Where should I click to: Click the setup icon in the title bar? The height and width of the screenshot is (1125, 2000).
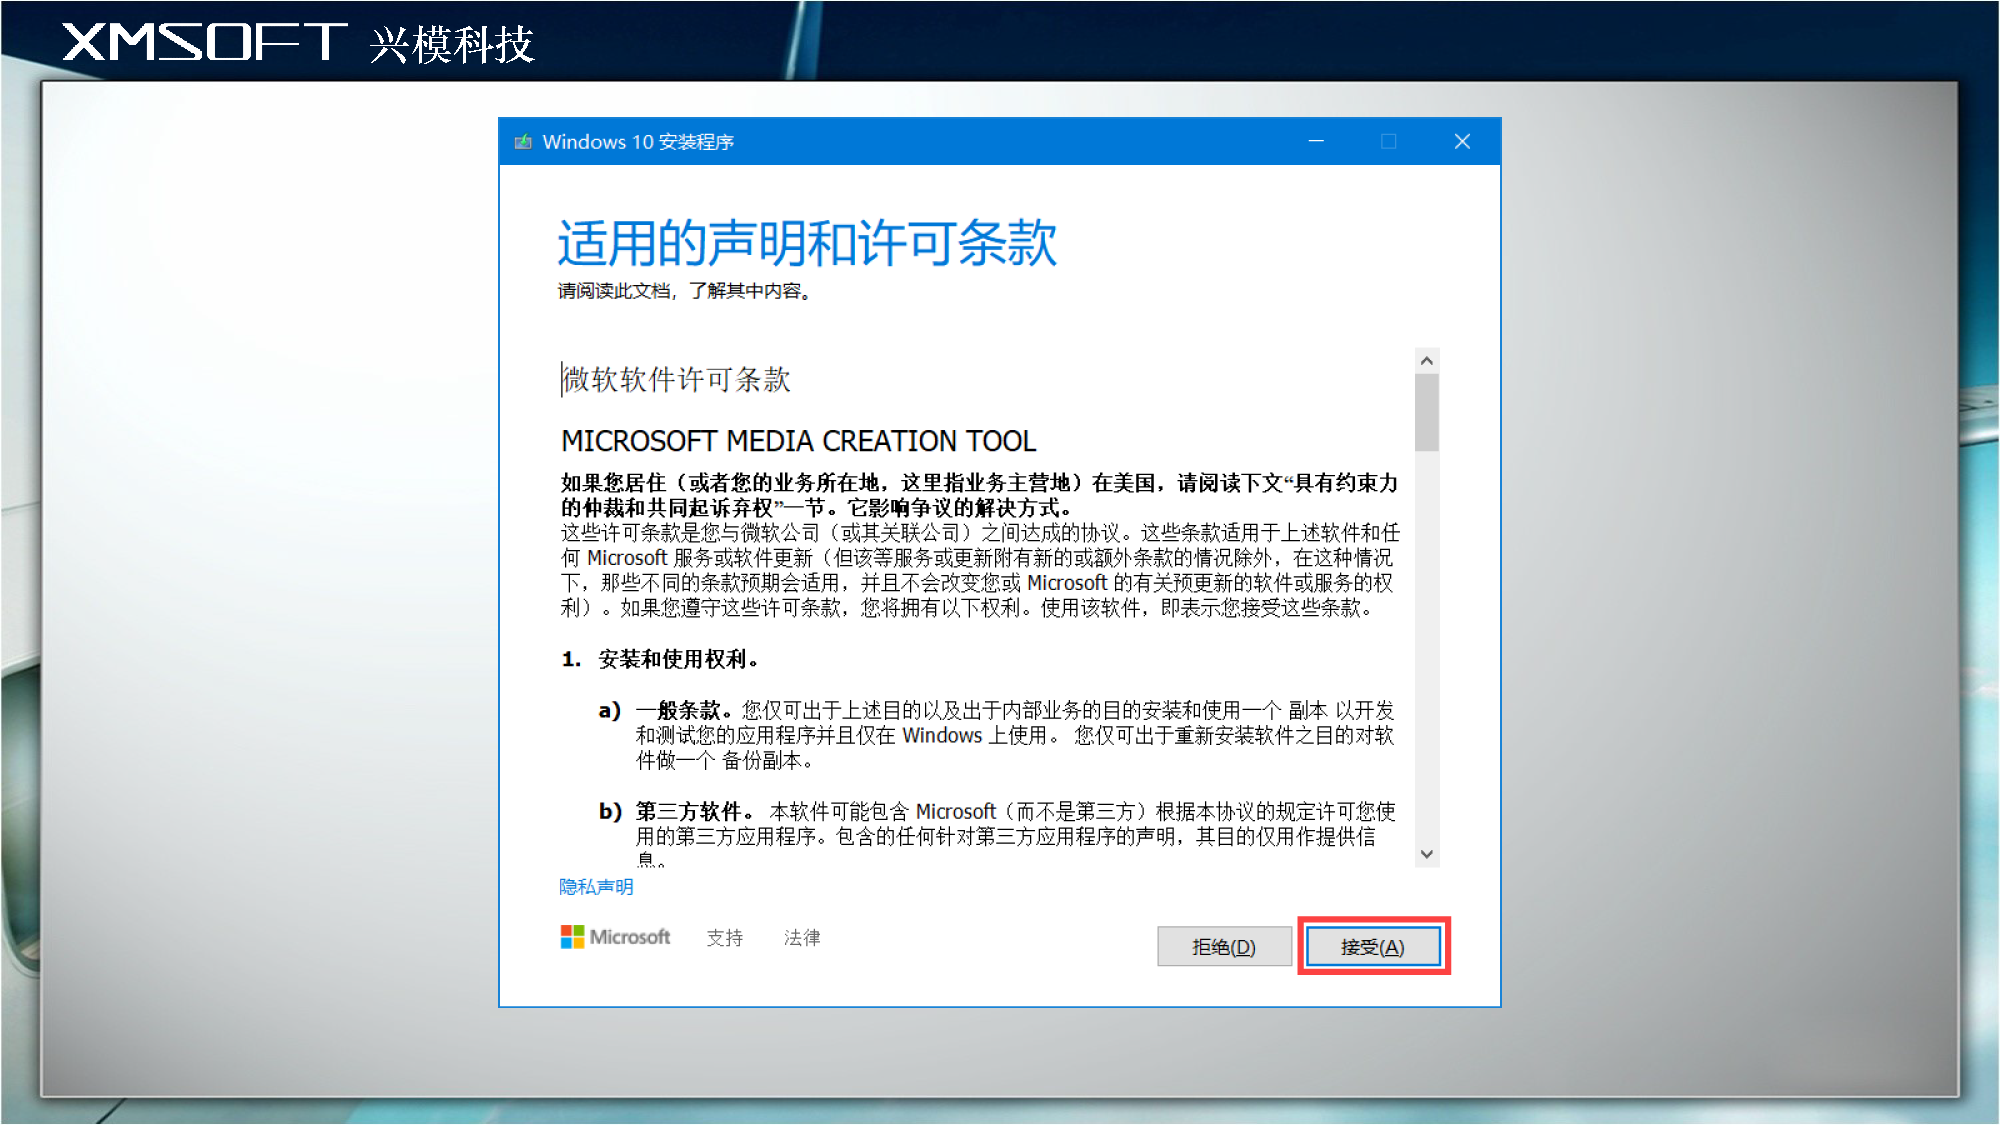[523, 142]
